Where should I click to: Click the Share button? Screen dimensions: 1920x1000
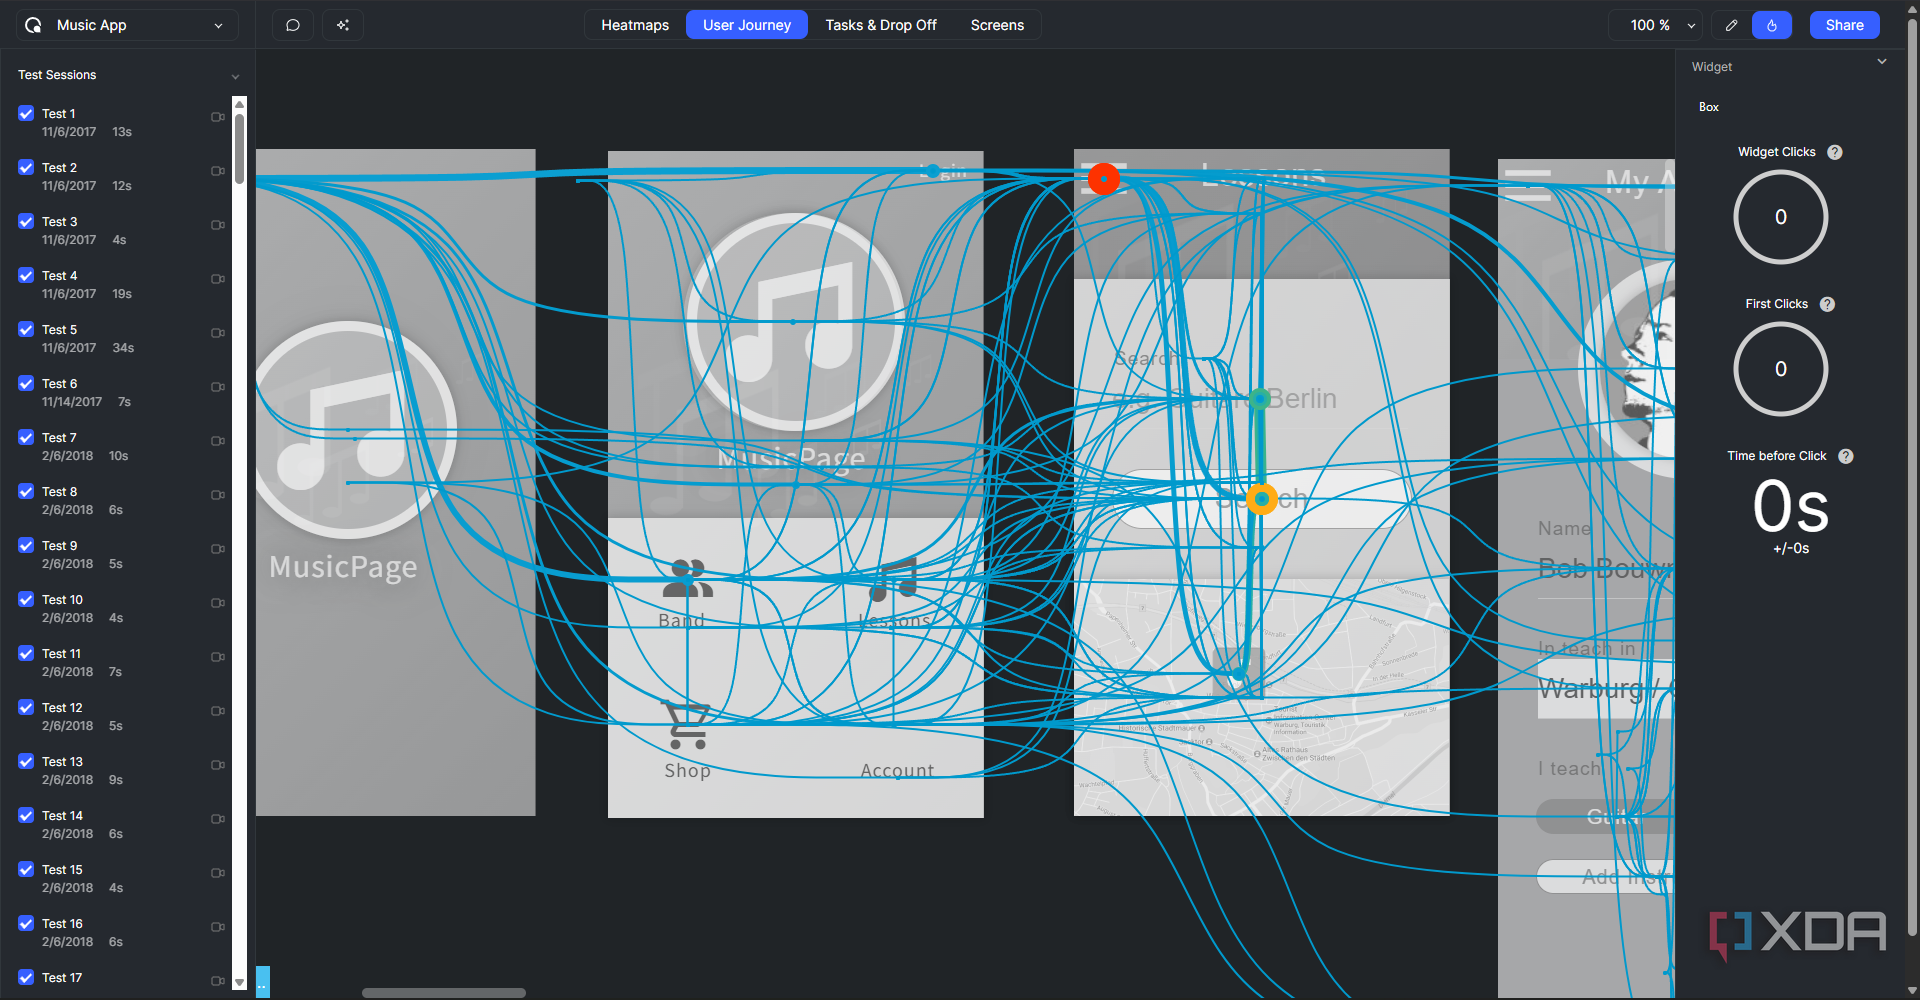click(x=1845, y=25)
